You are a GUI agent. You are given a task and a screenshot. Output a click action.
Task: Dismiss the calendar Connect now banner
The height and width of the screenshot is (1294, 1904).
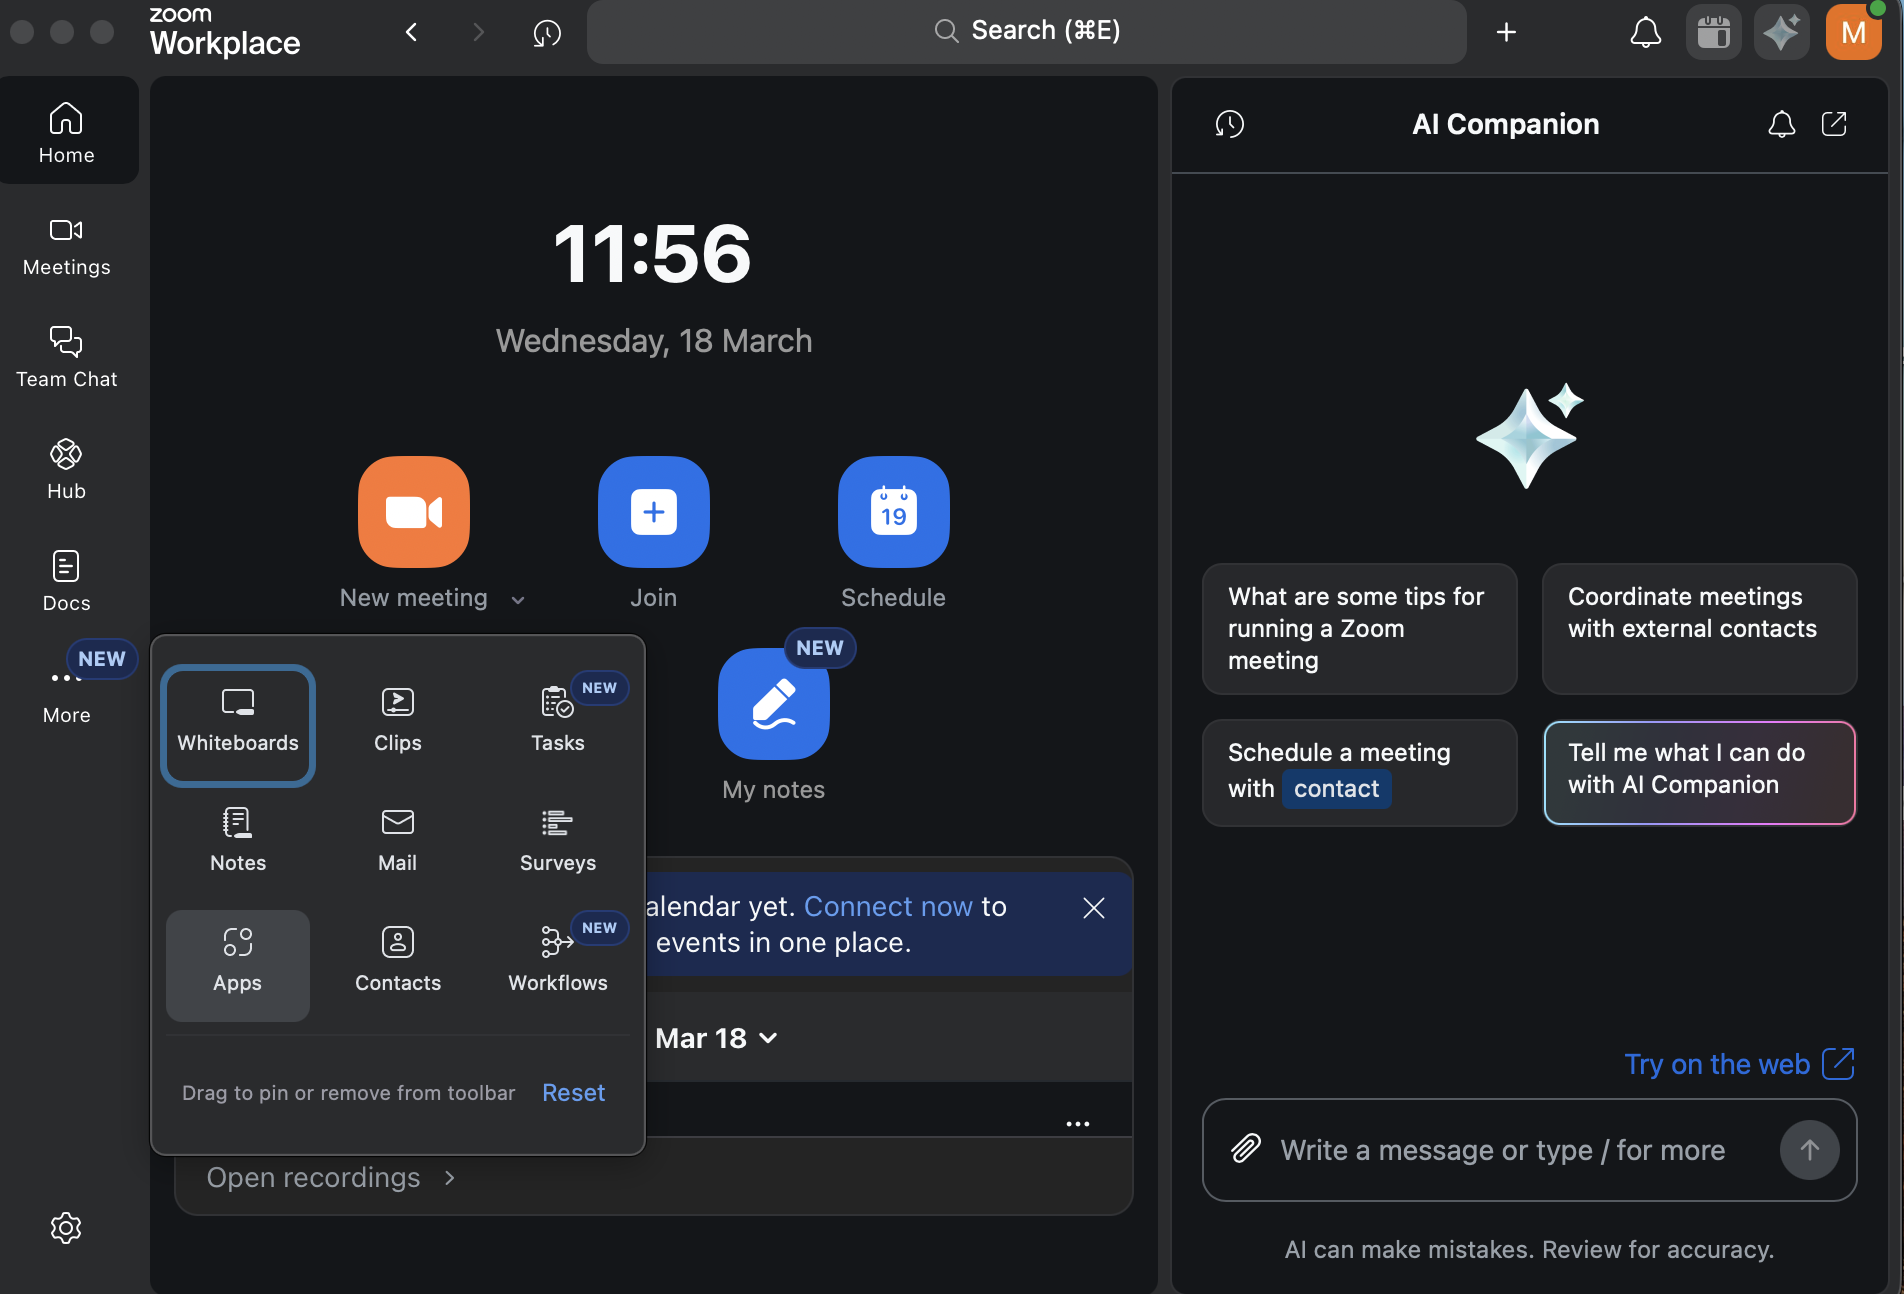coord(1093,908)
